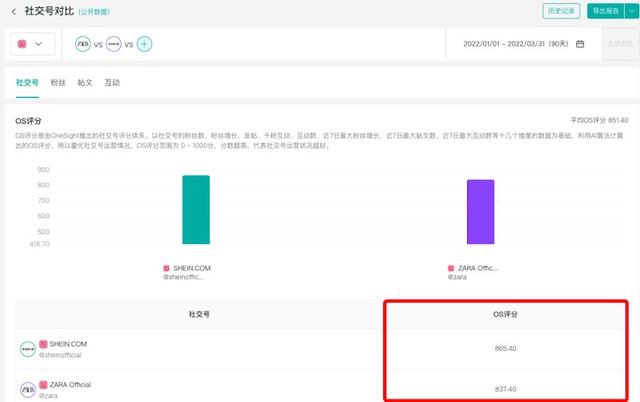Click the Instagram icon beside ZARA Official row

click(43, 384)
